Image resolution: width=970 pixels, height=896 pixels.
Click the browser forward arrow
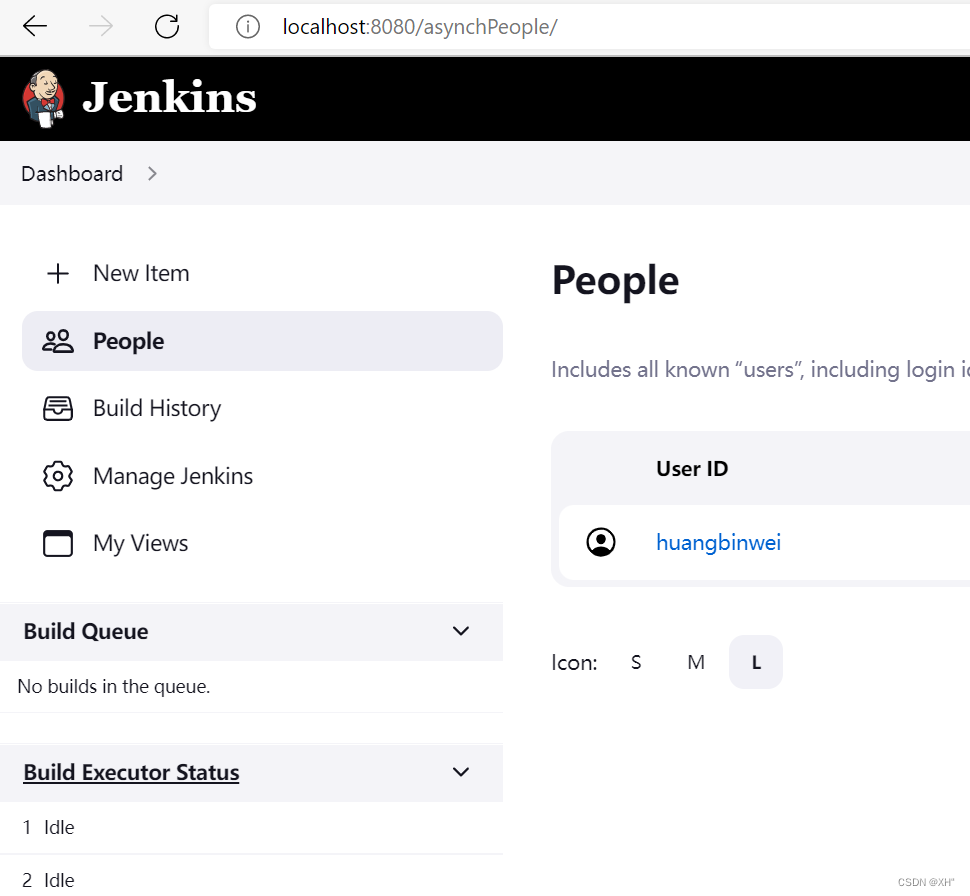tap(101, 27)
